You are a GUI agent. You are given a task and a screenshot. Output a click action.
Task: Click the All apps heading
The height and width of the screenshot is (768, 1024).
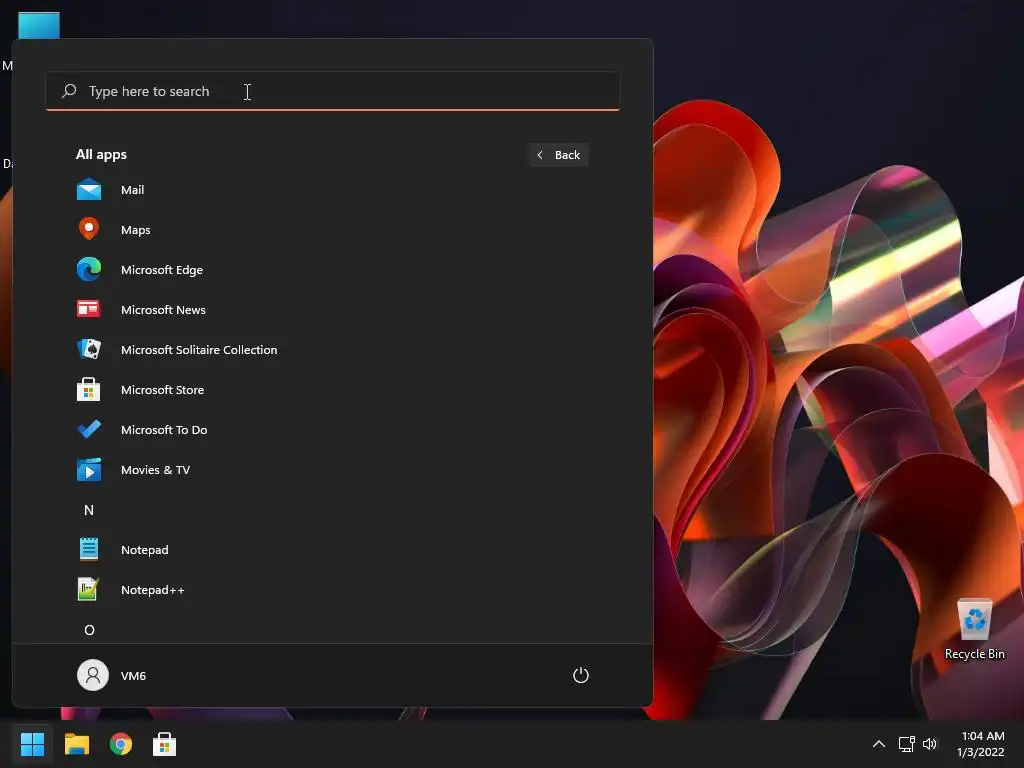pos(101,155)
